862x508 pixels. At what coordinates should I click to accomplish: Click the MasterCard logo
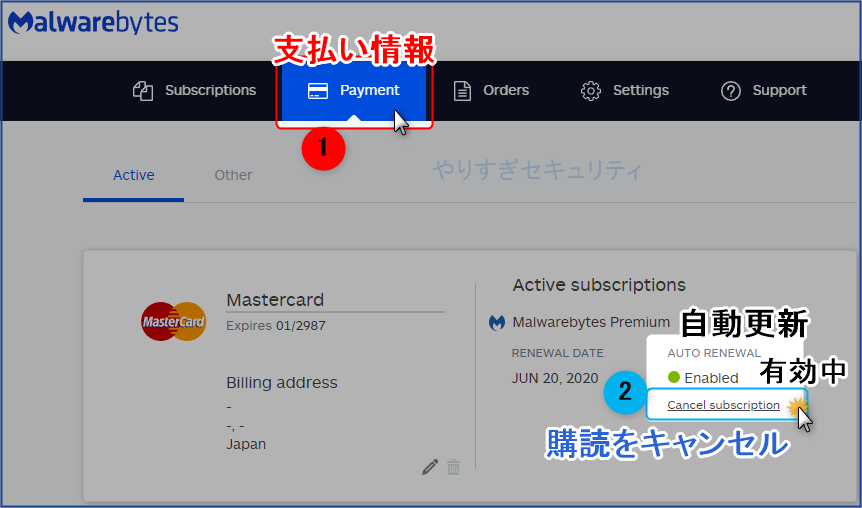pos(173,321)
